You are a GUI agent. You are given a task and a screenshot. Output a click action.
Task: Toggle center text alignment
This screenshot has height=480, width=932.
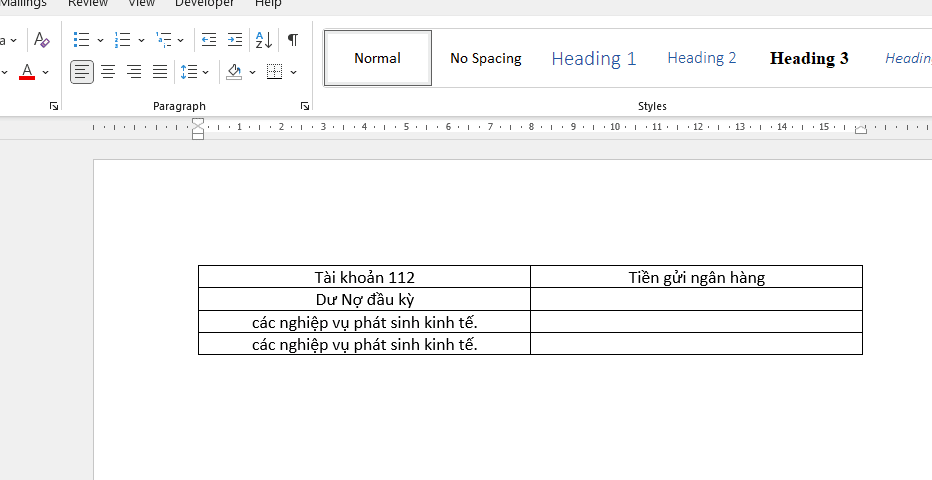pyautogui.click(x=108, y=72)
